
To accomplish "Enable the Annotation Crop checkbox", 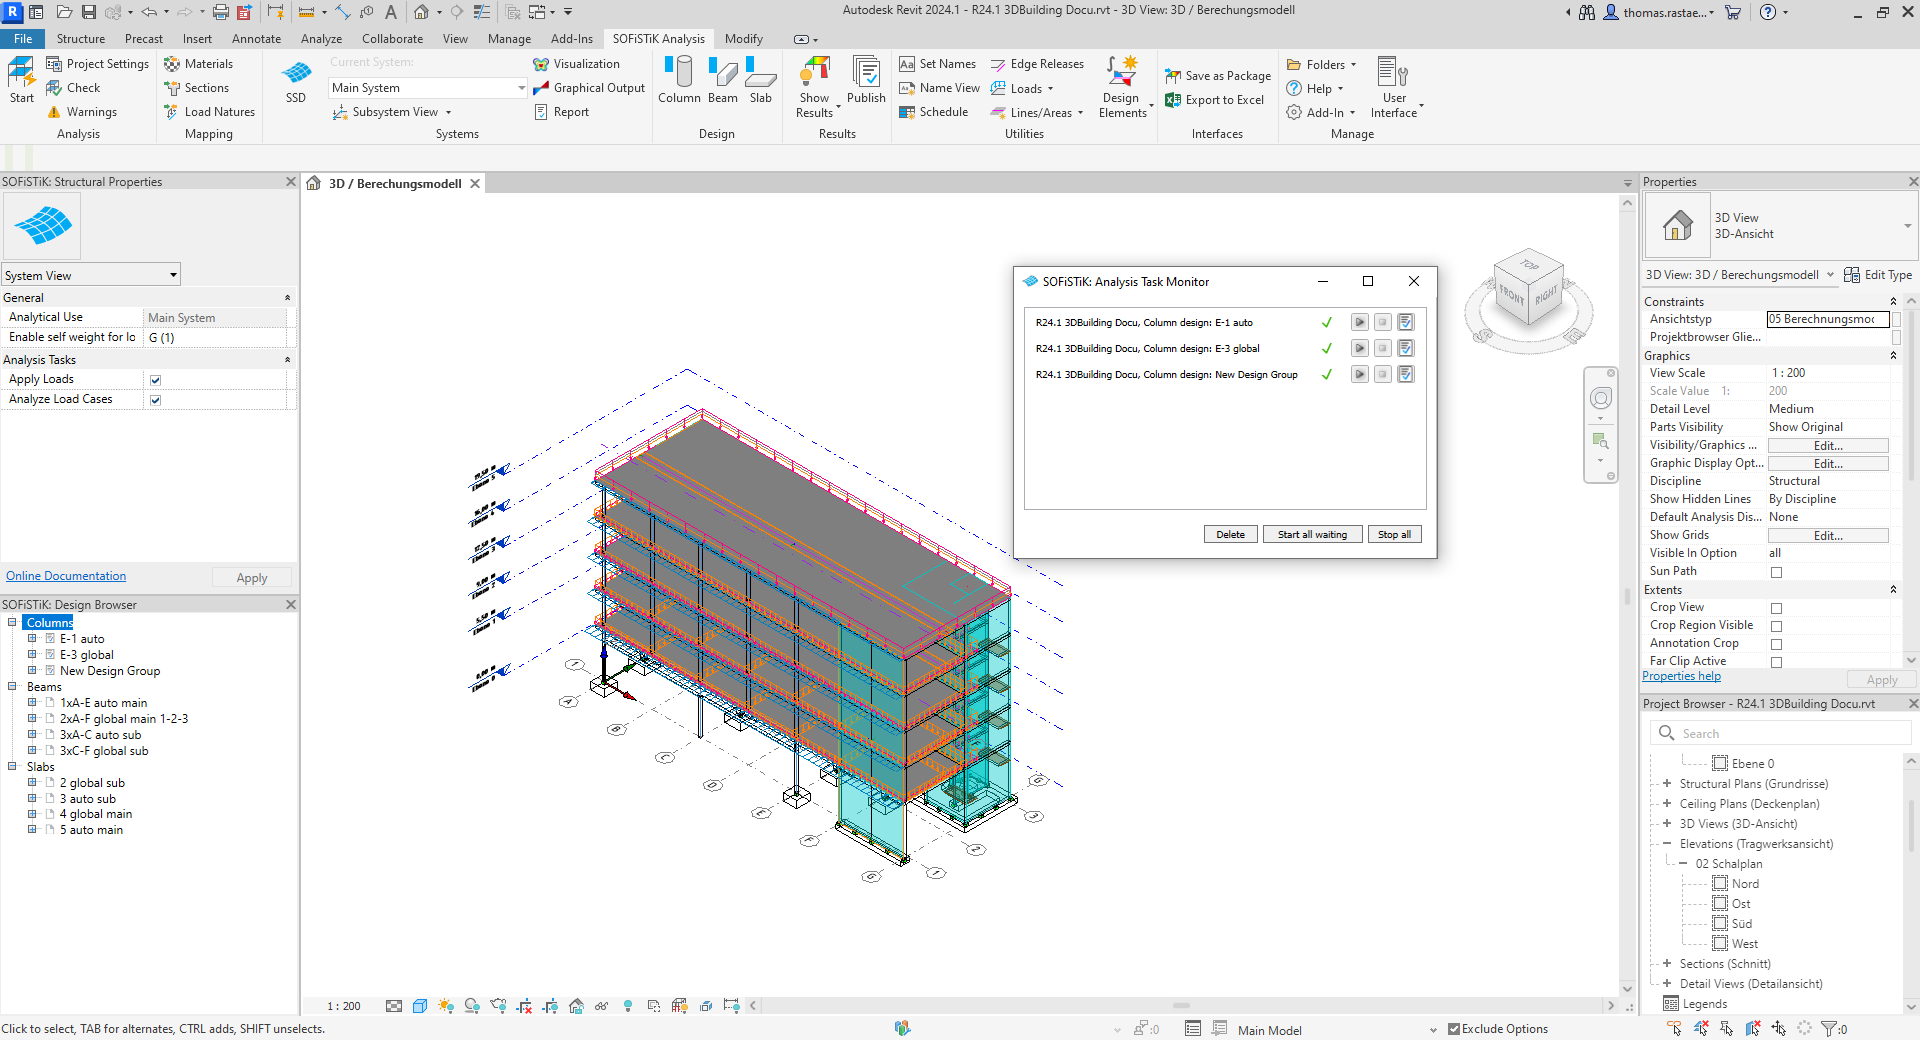I will (x=1776, y=644).
